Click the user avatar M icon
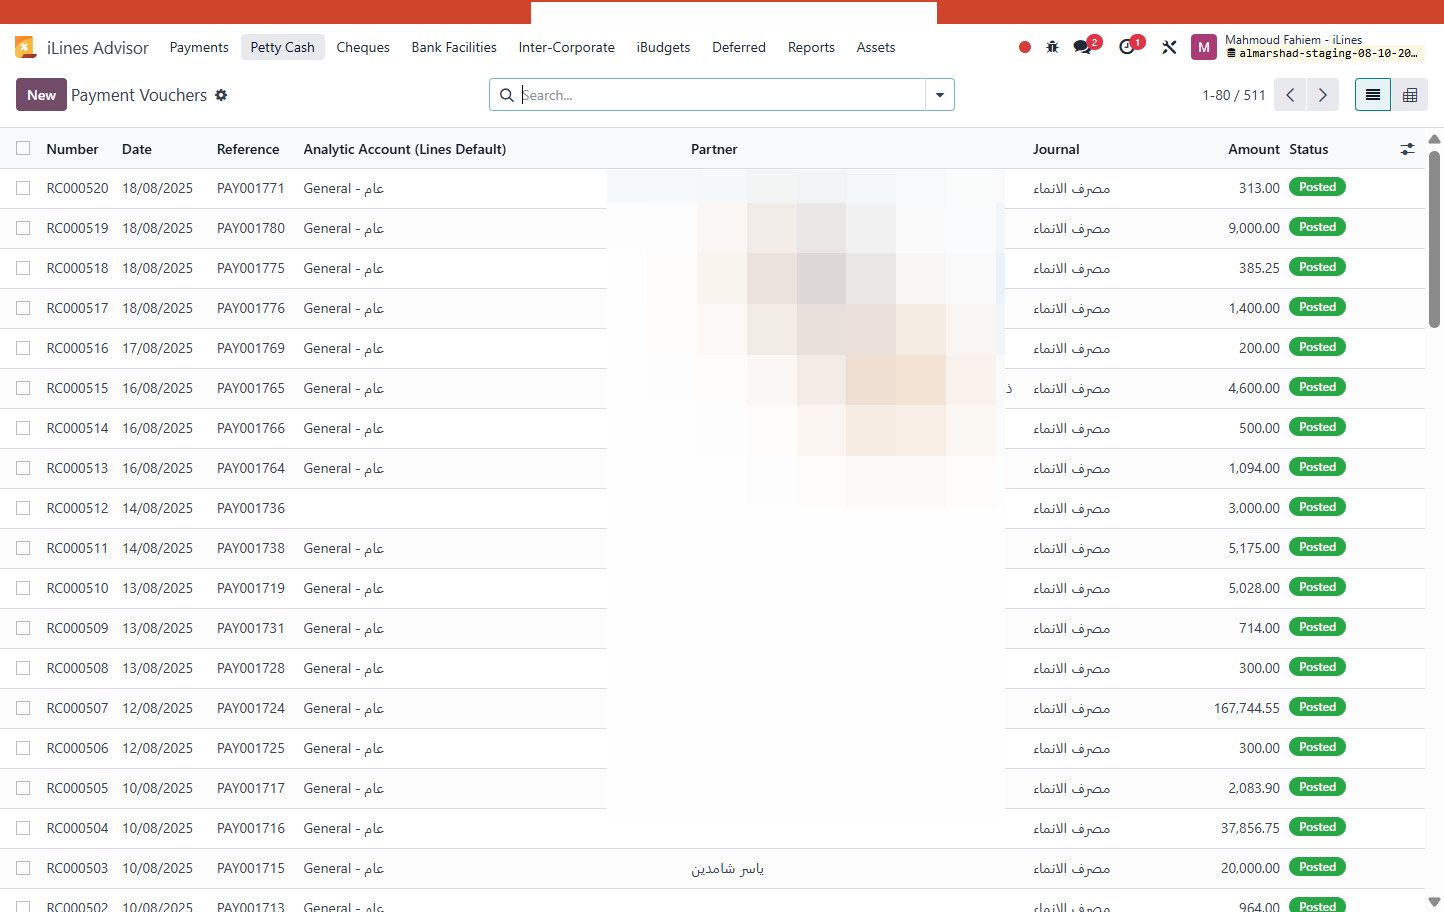This screenshot has width=1444, height=912. click(x=1204, y=47)
